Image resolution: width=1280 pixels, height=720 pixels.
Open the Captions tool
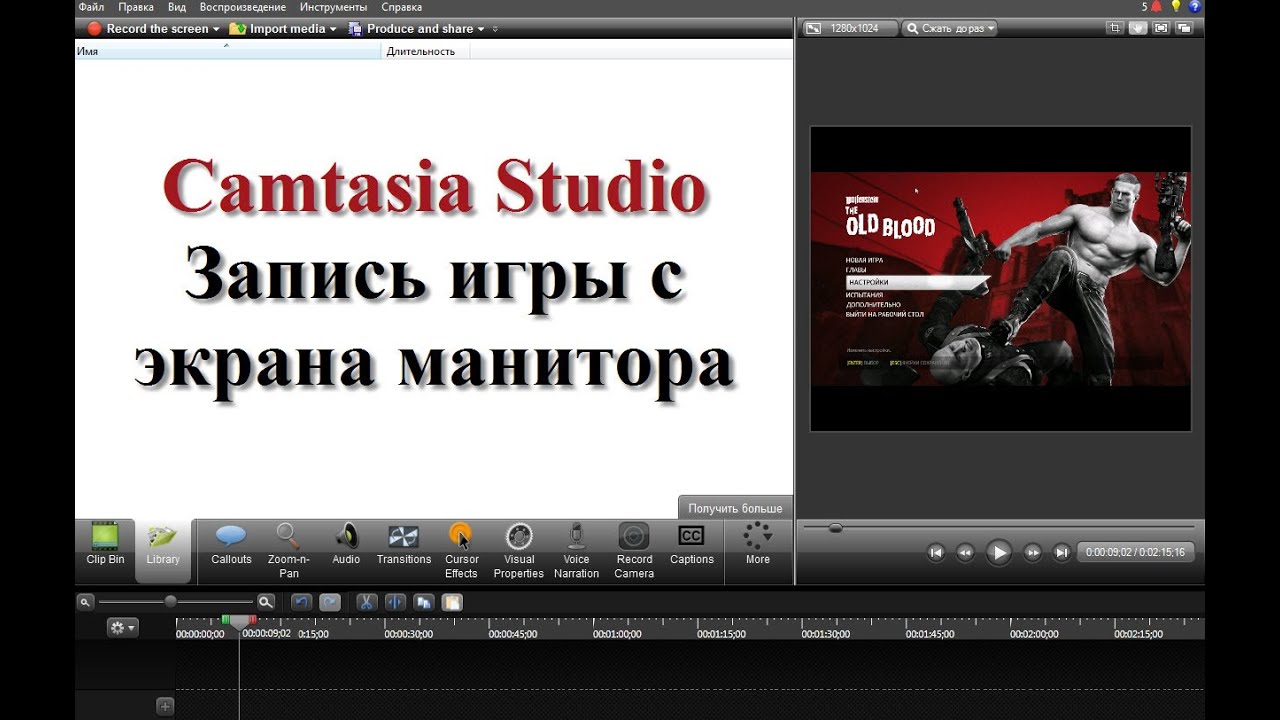(691, 546)
